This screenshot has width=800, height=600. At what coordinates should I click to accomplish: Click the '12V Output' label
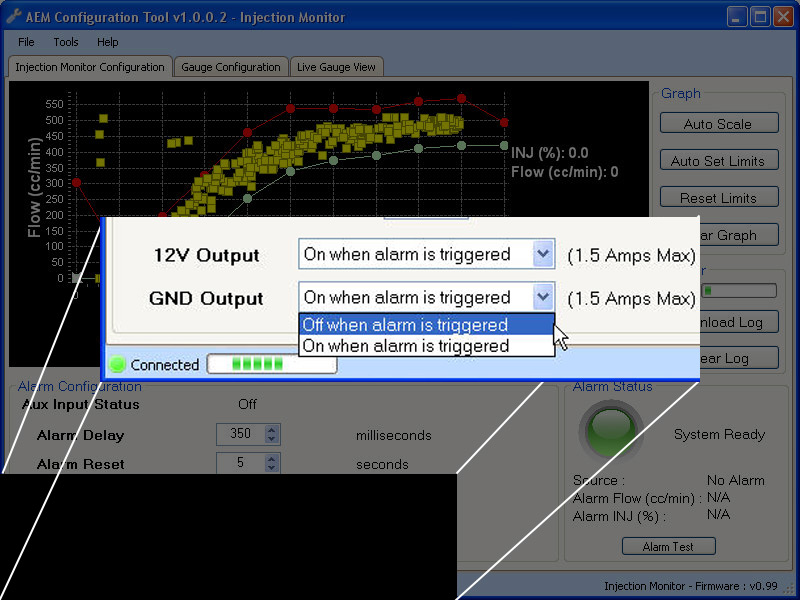click(207, 255)
